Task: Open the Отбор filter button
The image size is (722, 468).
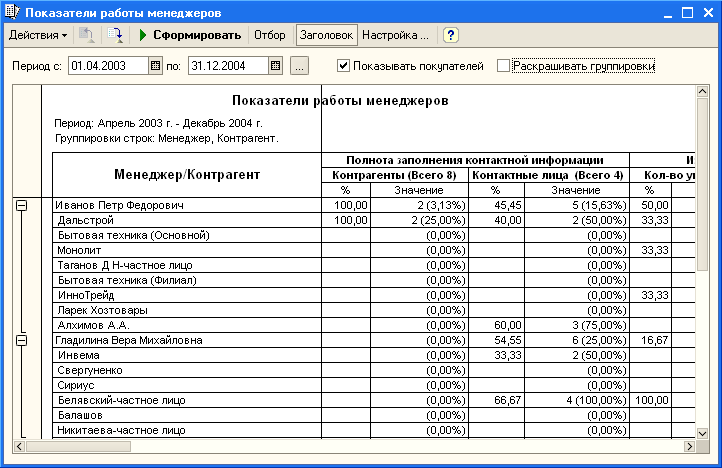Action: tap(270, 35)
